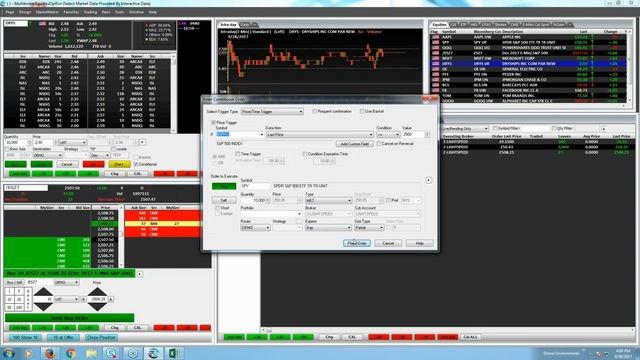Viewport: 640px width, 360px height.
Task: Open the Tools menu
Action: tap(119, 12)
